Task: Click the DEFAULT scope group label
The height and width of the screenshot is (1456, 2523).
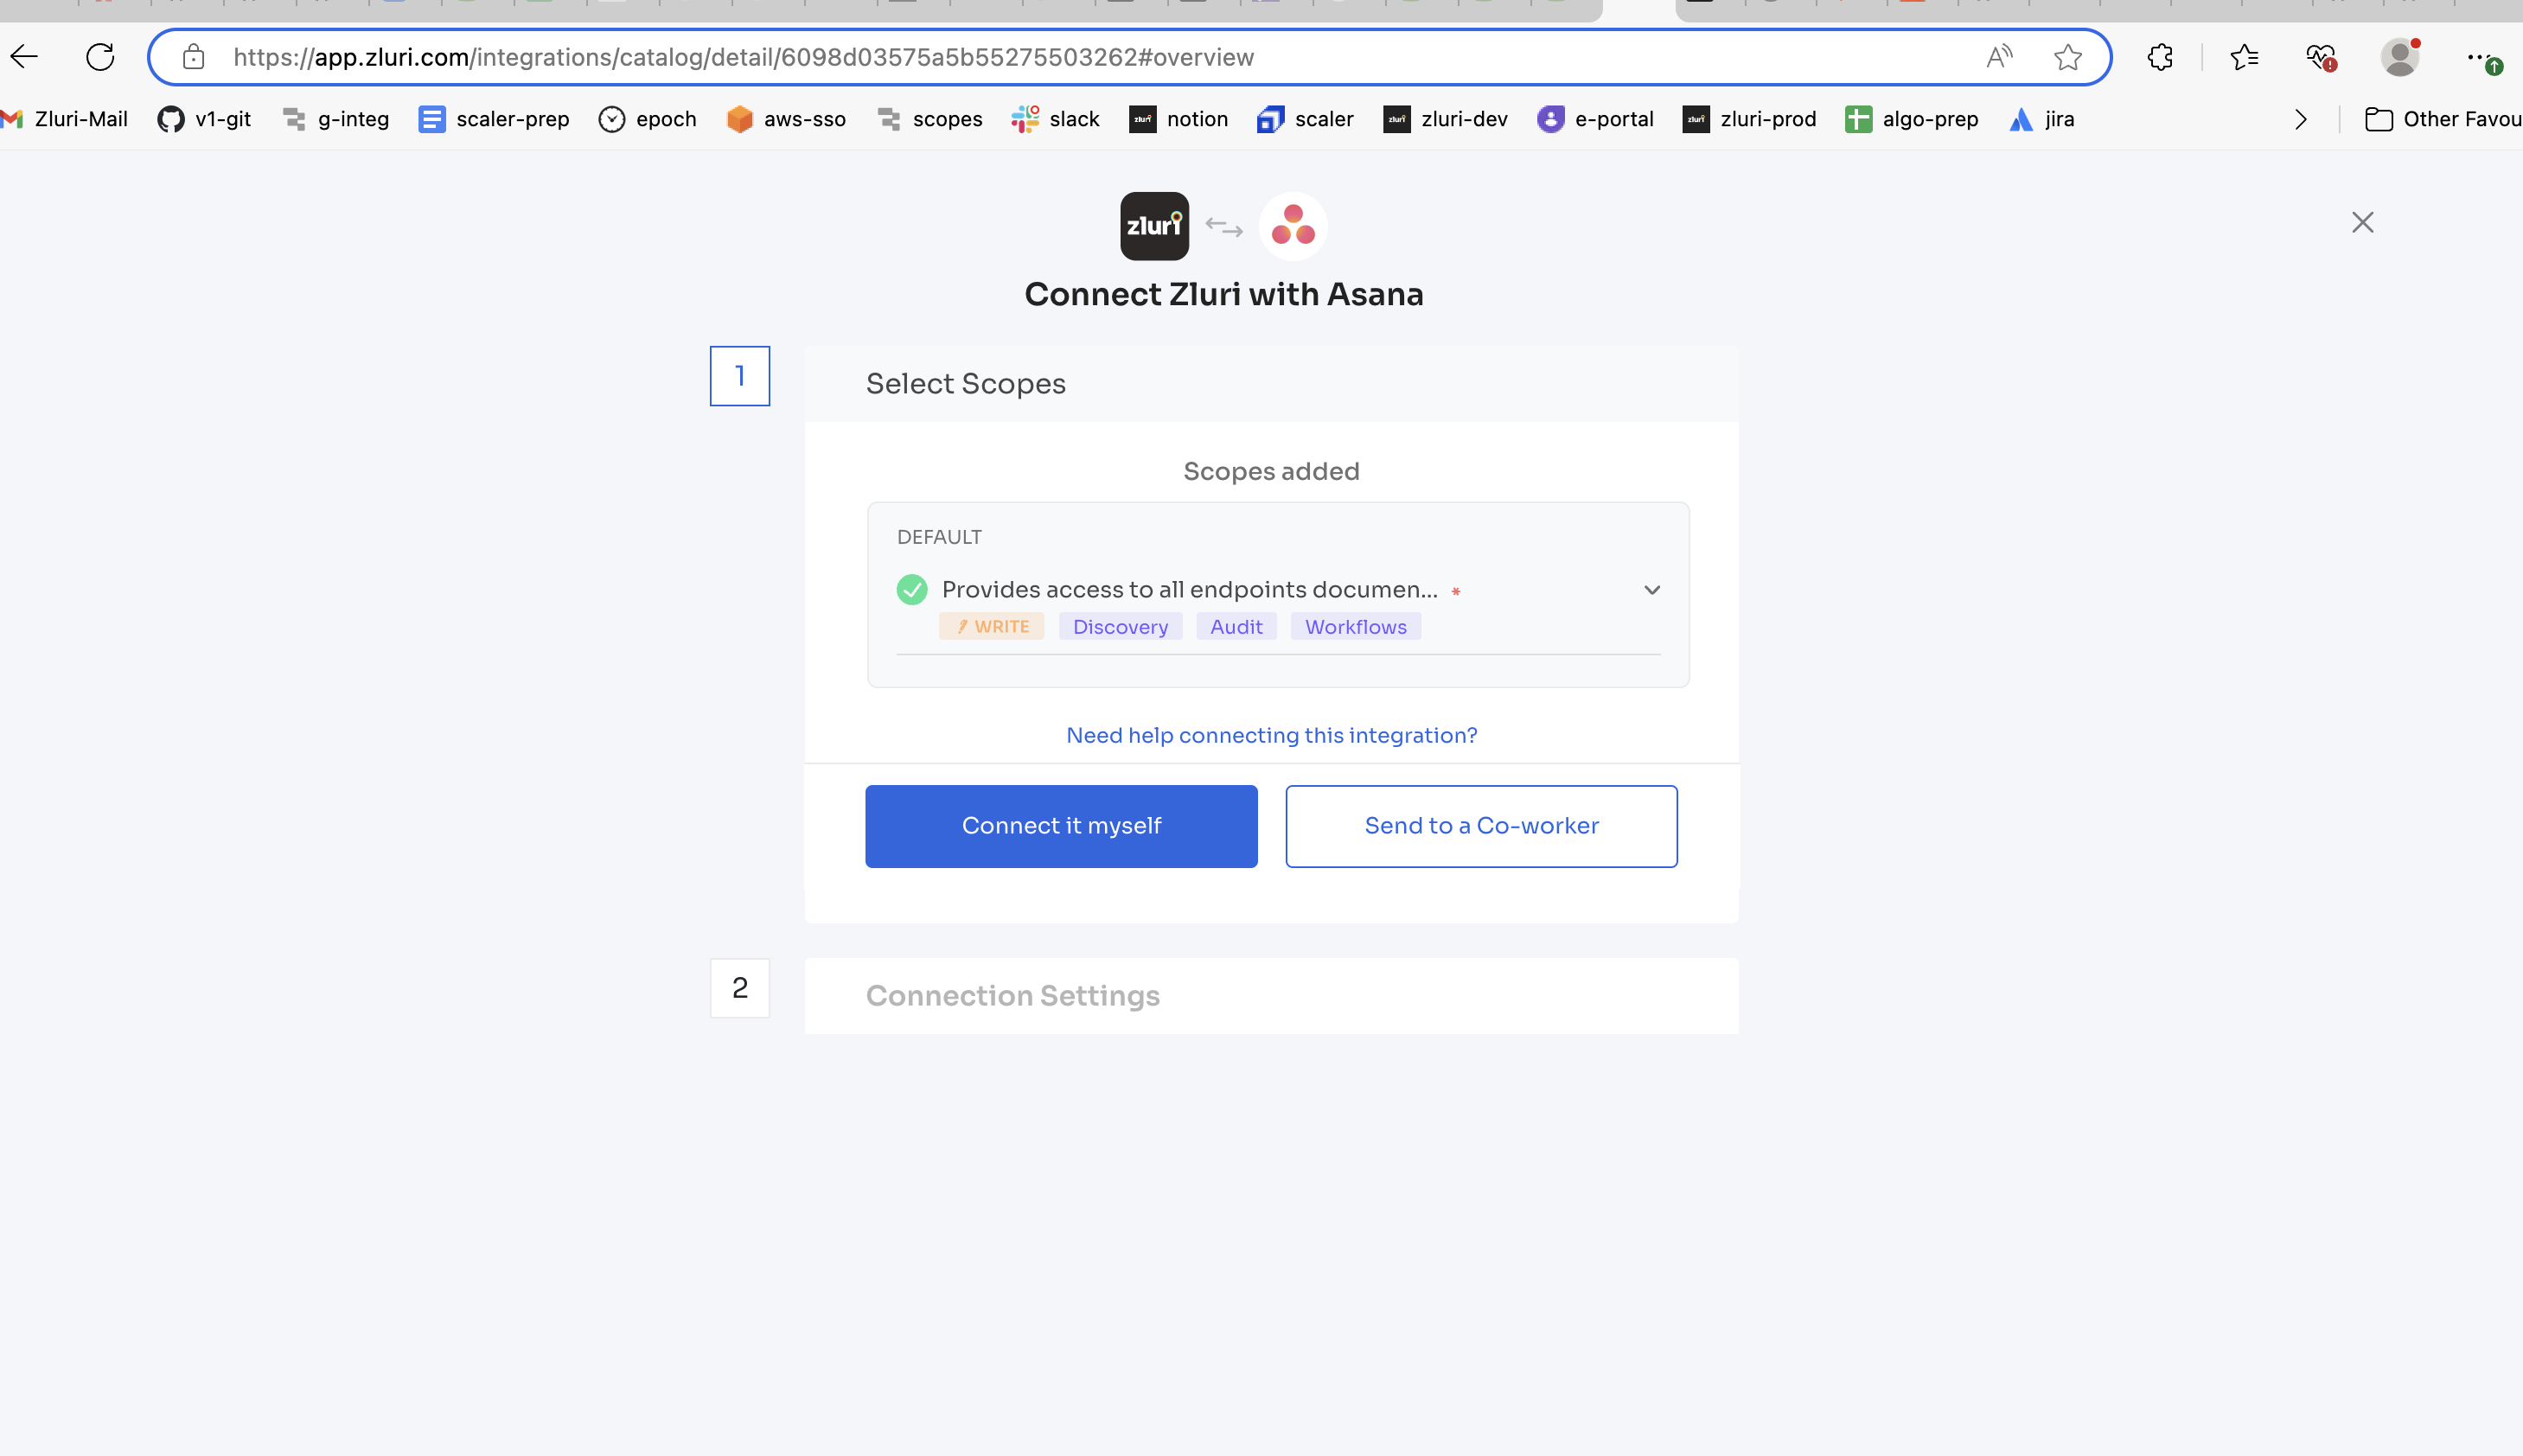Action: point(939,537)
